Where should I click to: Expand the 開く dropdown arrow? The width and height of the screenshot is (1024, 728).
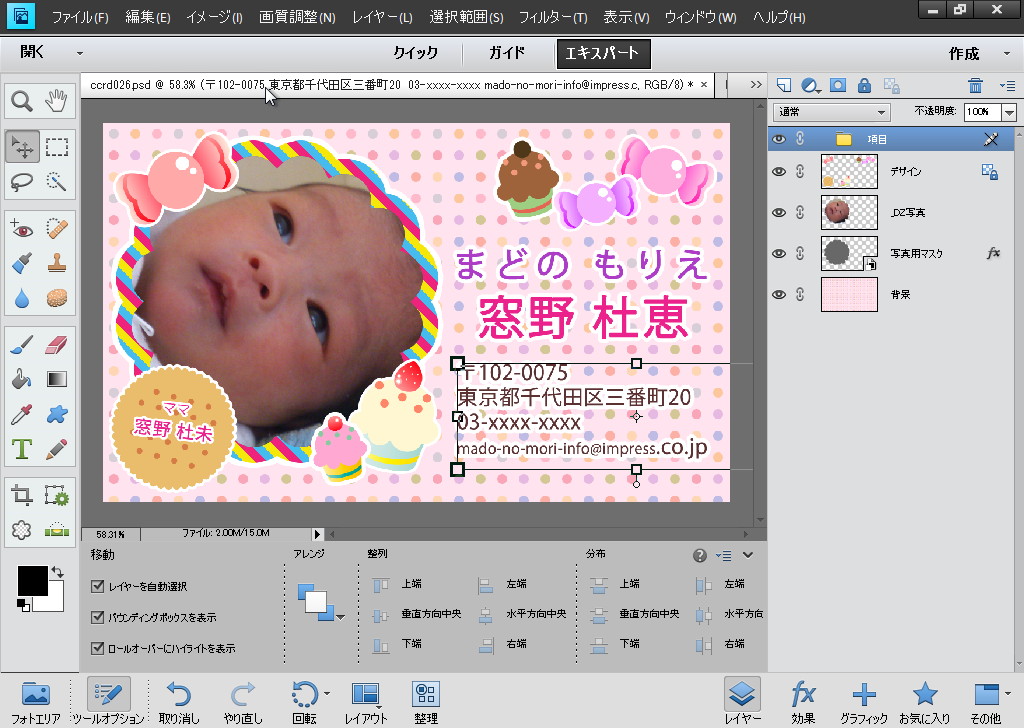(80, 53)
